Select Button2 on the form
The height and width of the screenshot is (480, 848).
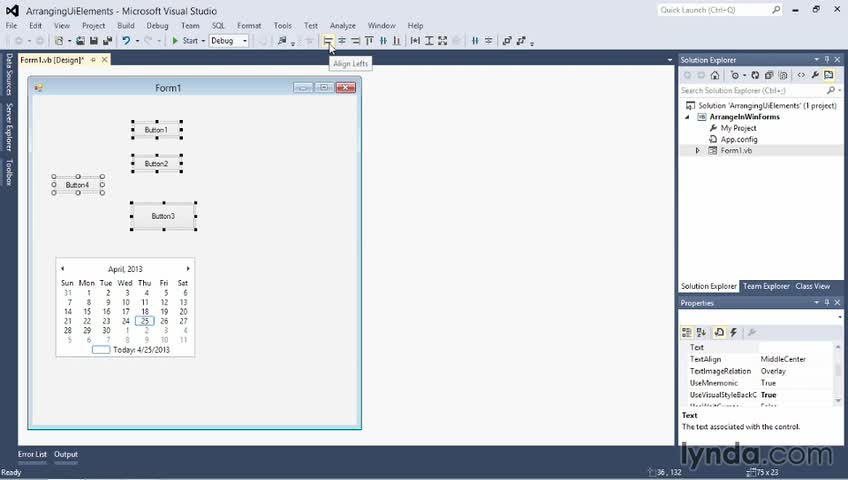click(156, 163)
